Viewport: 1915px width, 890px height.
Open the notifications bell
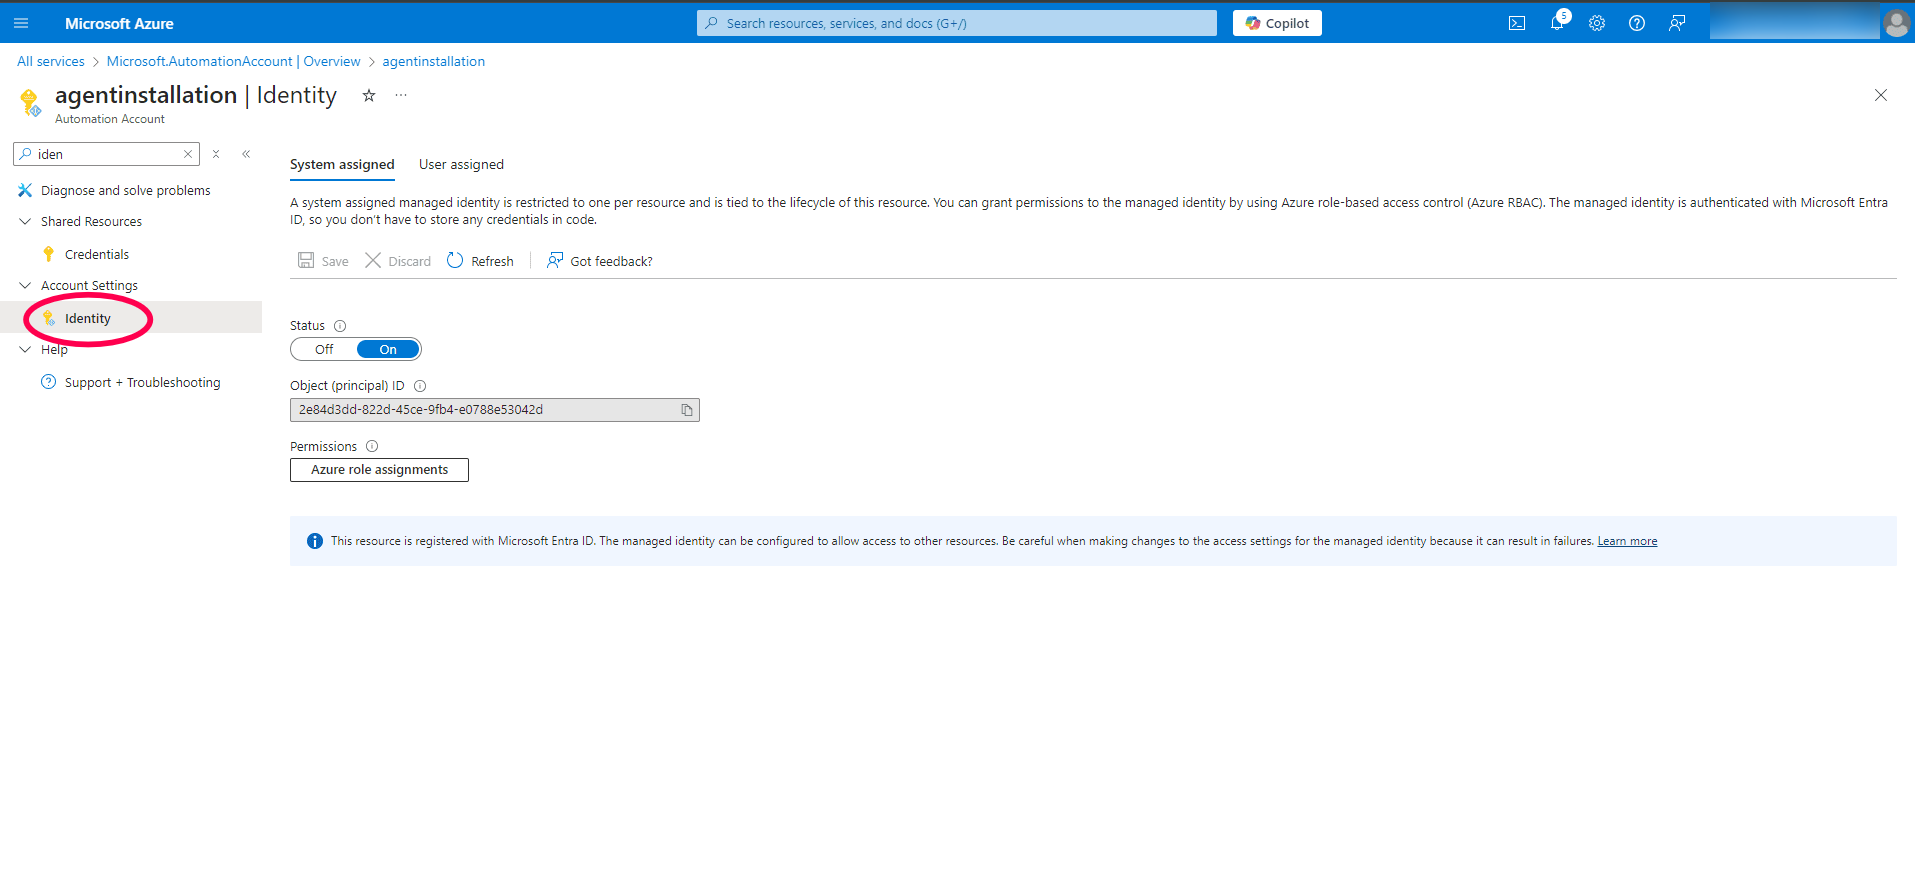tap(1557, 23)
